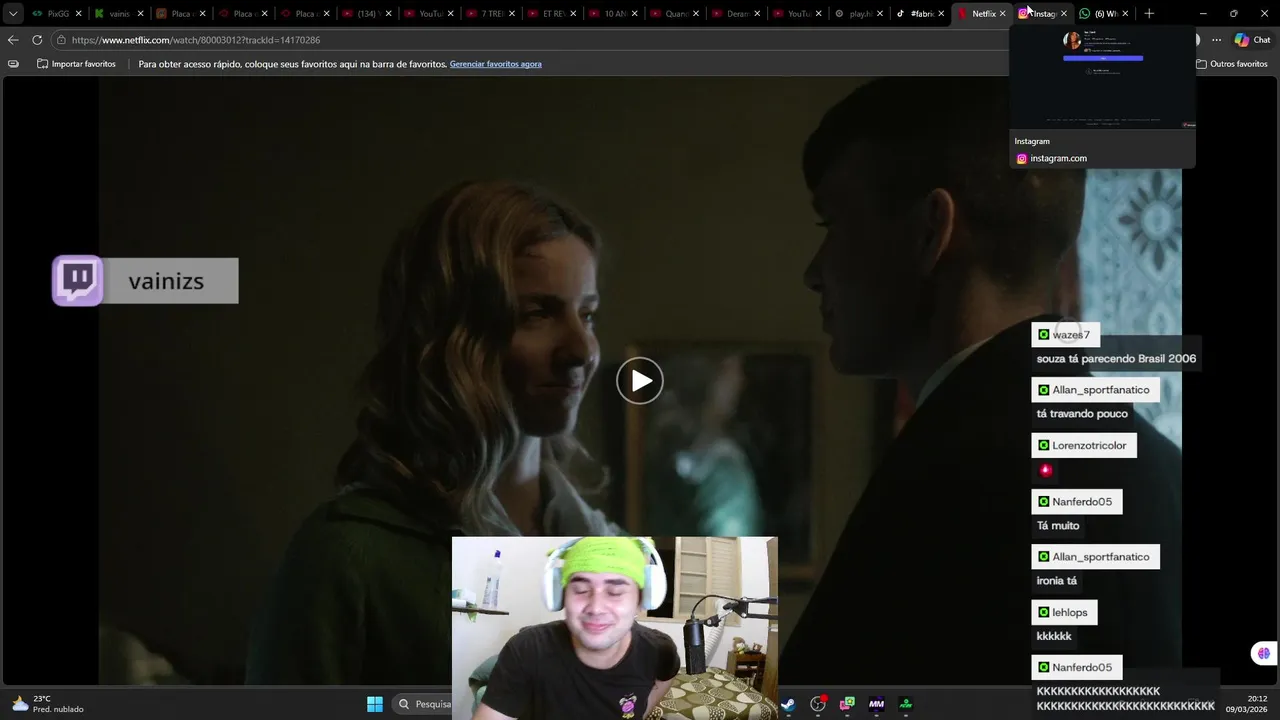Click the red emote under Lorenzotricolor

coord(1046,470)
